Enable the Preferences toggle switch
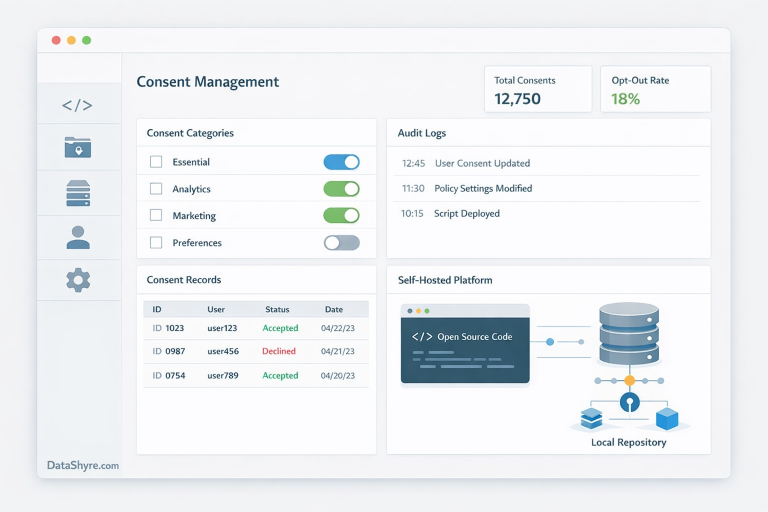Viewport: 768px width, 512px height. pos(341,243)
